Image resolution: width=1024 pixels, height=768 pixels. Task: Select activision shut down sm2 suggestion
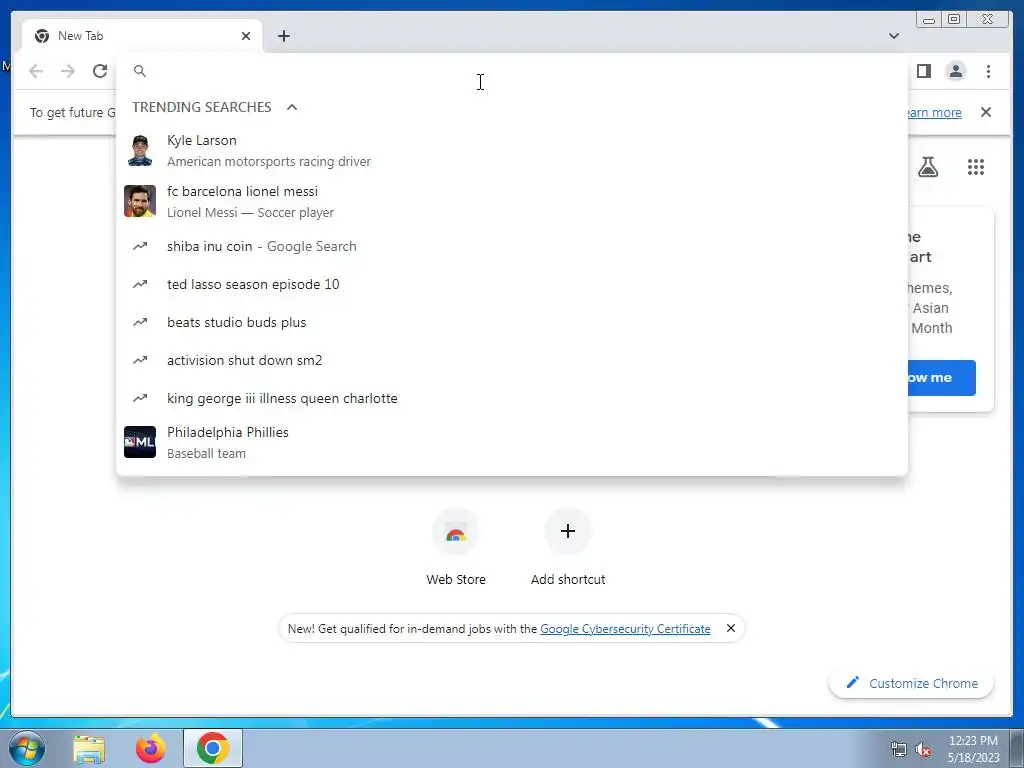click(512, 360)
